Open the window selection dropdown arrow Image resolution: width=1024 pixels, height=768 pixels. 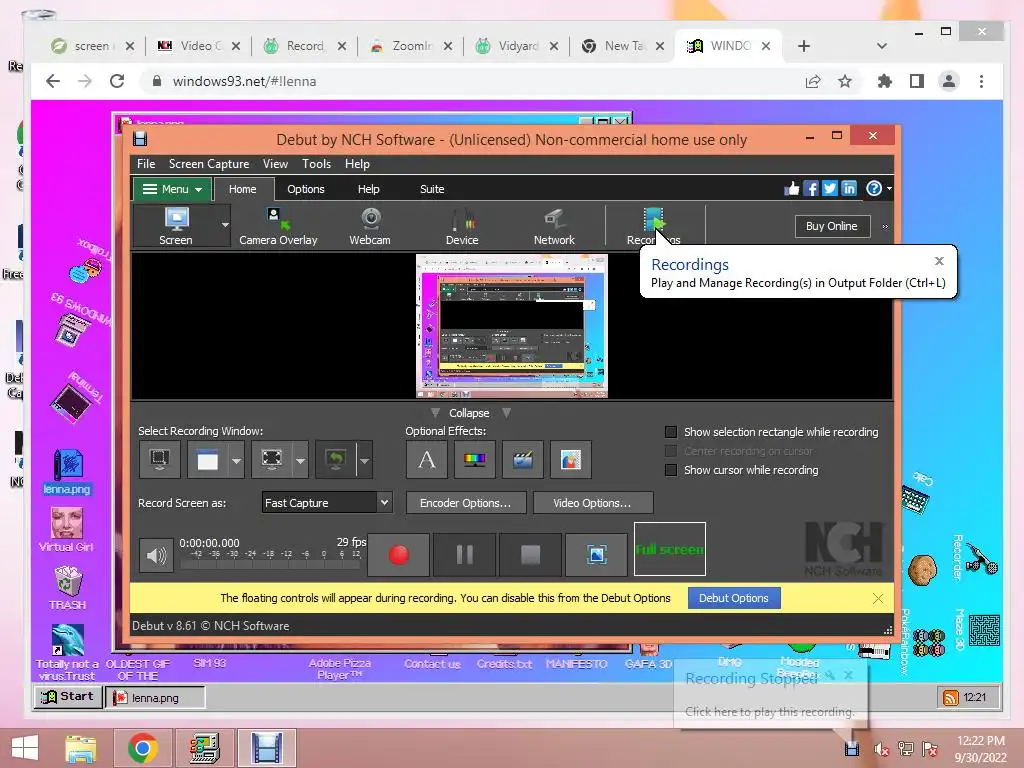click(236, 460)
